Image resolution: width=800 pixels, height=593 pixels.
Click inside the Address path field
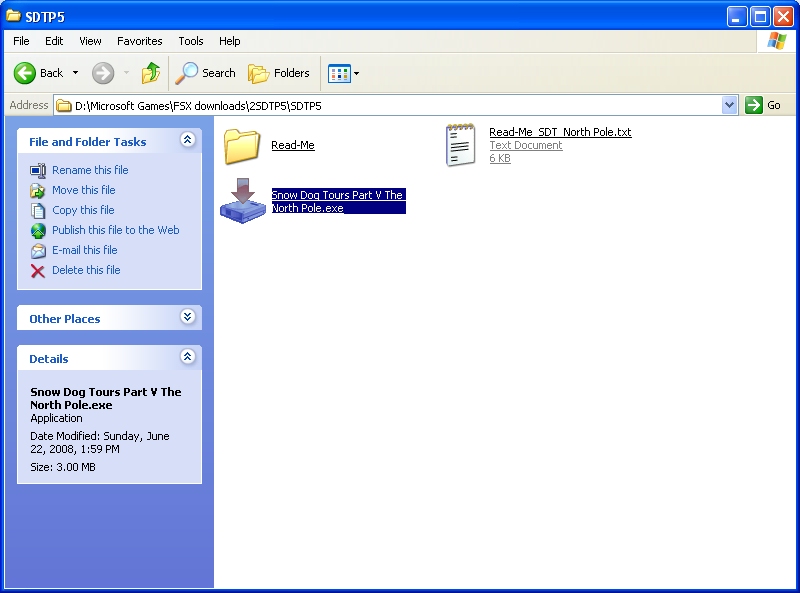[400, 105]
